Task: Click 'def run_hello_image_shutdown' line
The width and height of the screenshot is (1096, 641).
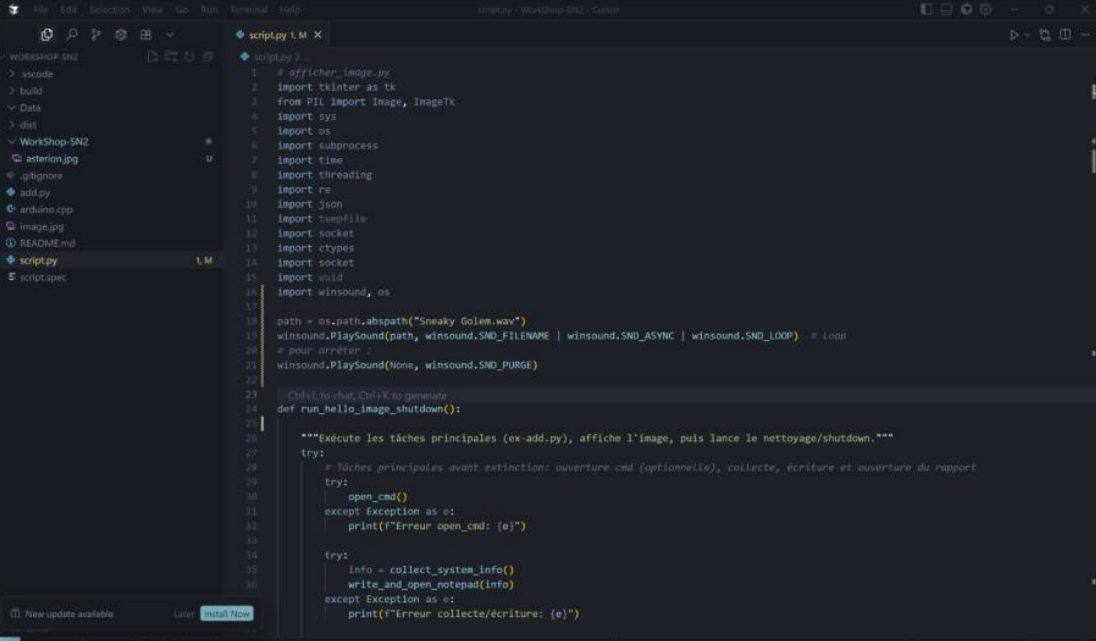Action: point(368,409)
